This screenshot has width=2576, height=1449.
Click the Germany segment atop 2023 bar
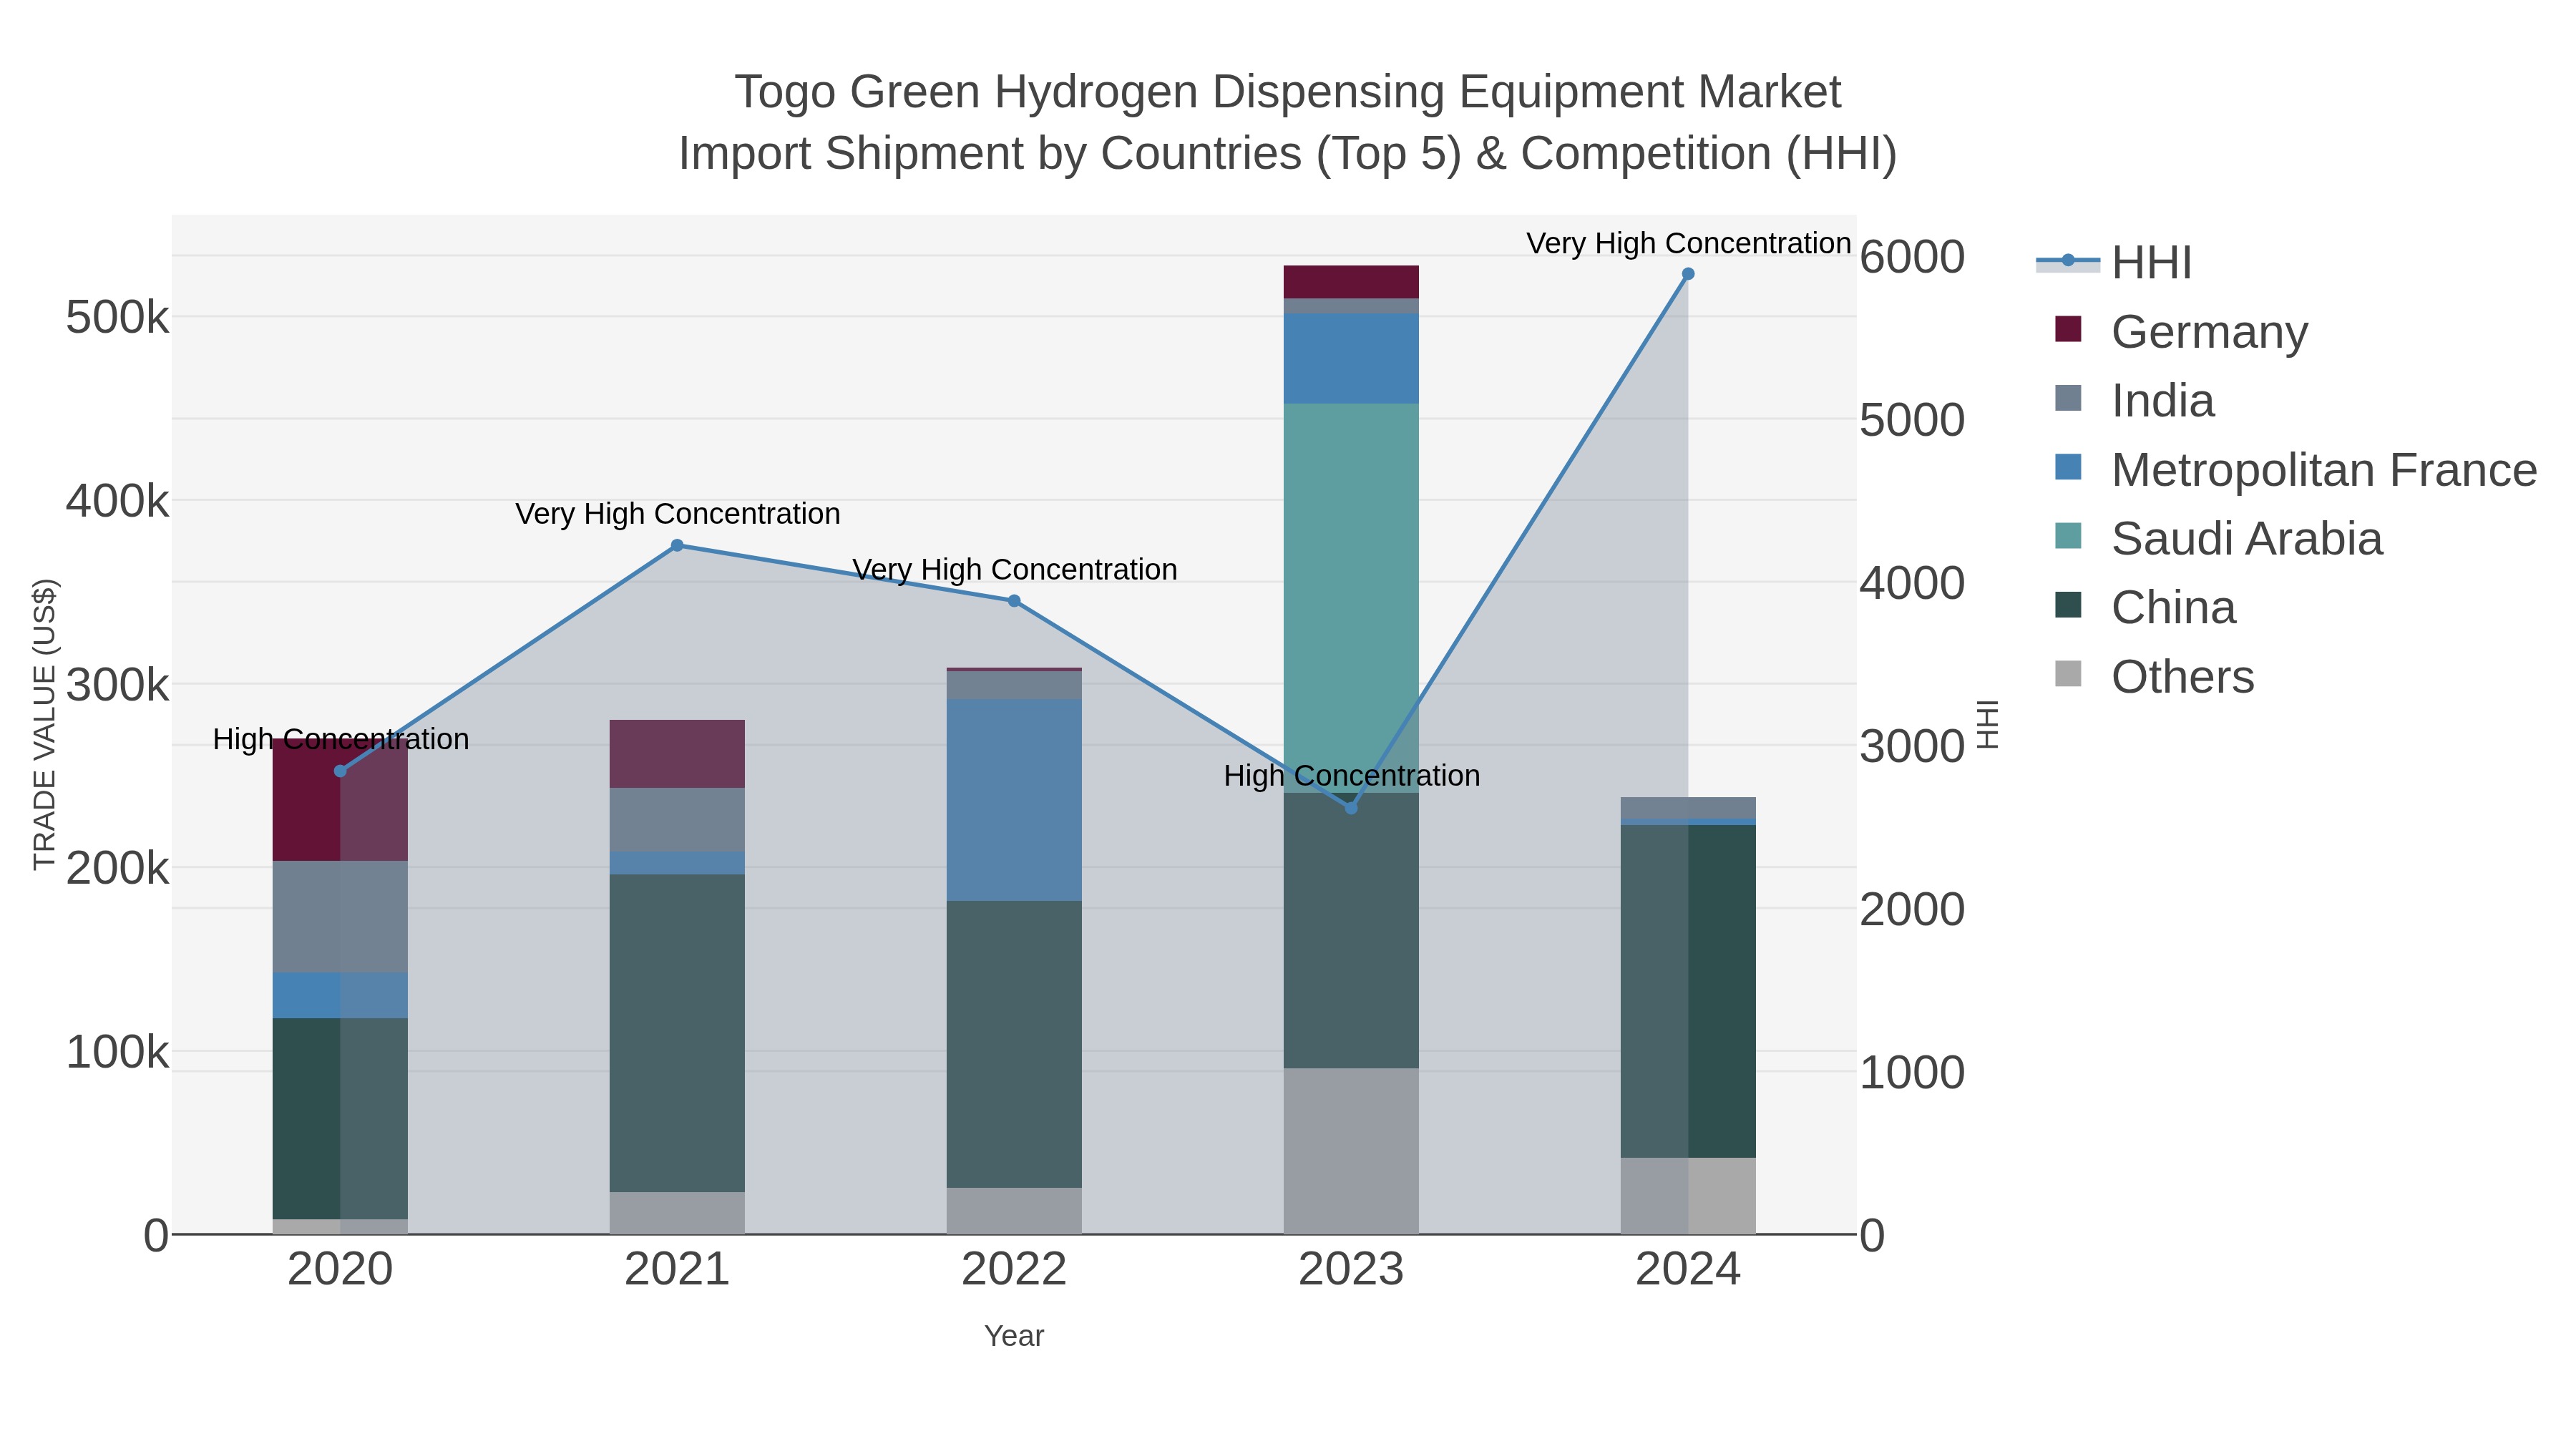[1351, 282]
